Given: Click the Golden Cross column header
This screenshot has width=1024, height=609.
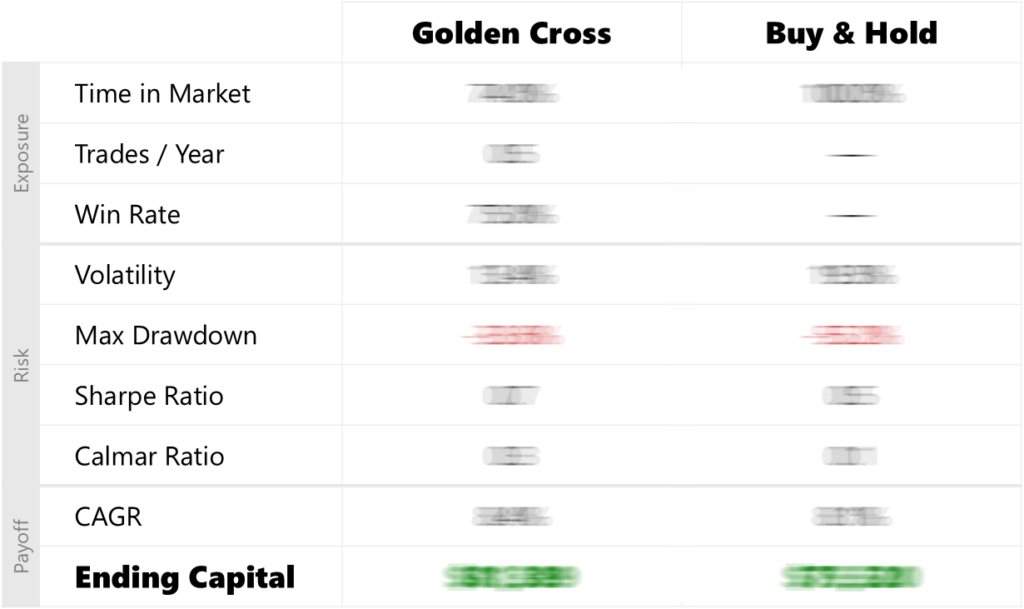Looking at the screenshot, I should click(511, 34).
